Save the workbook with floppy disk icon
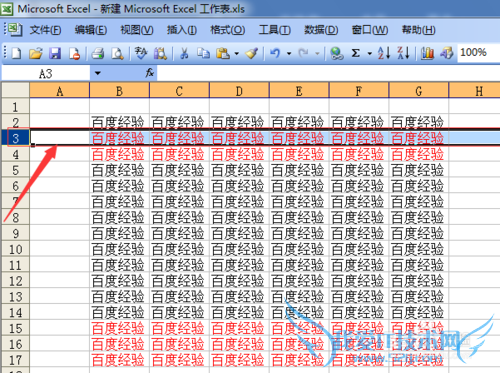Image resolution: width=500 pixels, height=373 pixels. tap(55, 53)
